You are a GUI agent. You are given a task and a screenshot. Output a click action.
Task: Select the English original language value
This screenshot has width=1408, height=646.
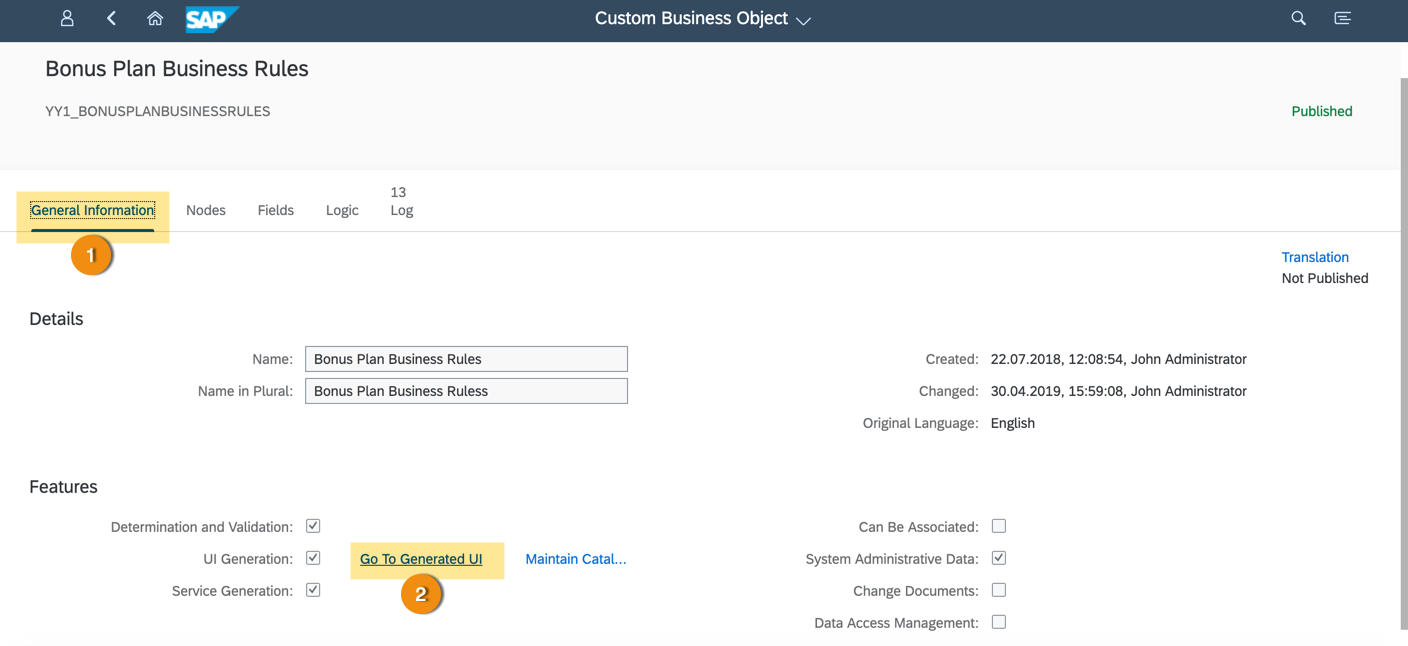[1012, 423]
